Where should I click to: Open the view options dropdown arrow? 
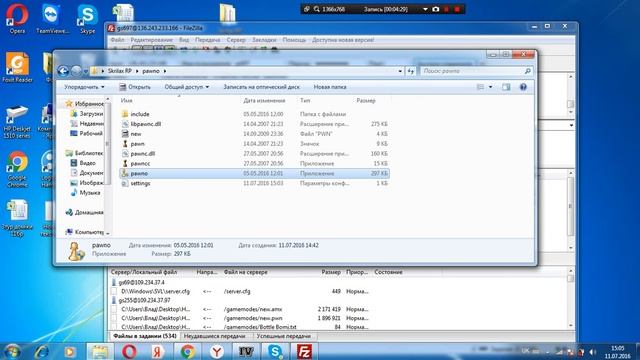tap(491, 87)
